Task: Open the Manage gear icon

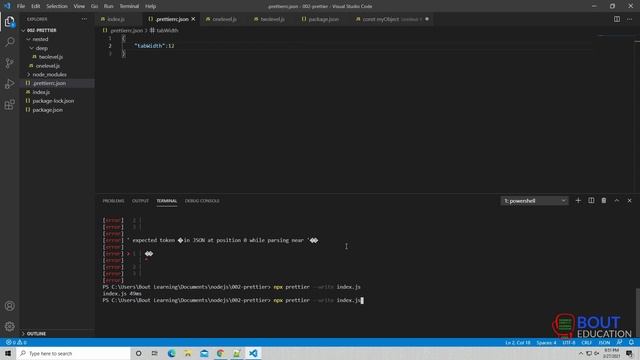Action: [9, 326]
